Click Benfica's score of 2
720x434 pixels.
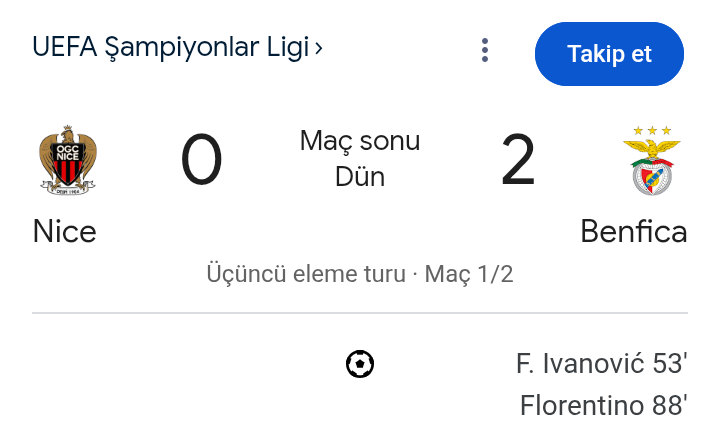518,161
